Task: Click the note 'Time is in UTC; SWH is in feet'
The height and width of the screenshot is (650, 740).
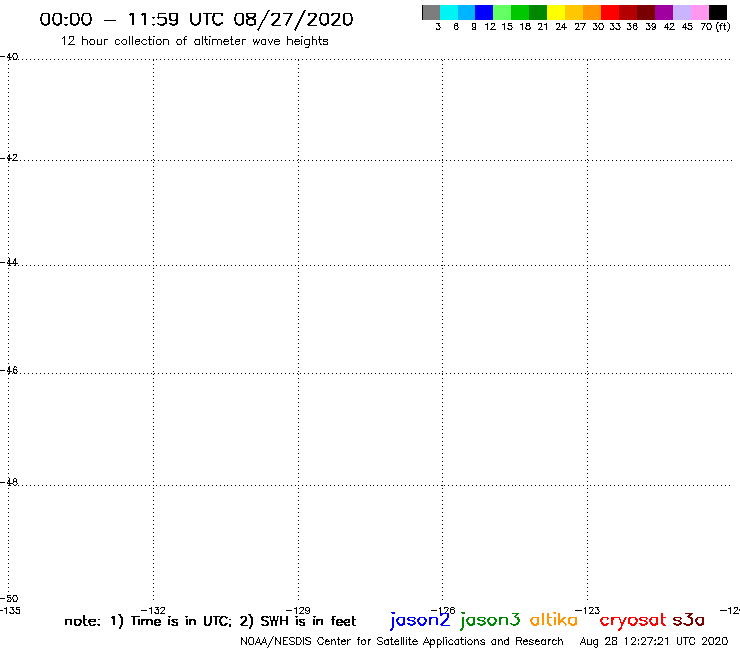Action: click(210, 621)
